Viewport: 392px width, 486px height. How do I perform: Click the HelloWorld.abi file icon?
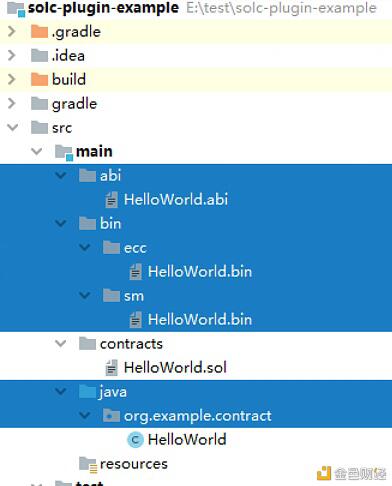(112, 200)
